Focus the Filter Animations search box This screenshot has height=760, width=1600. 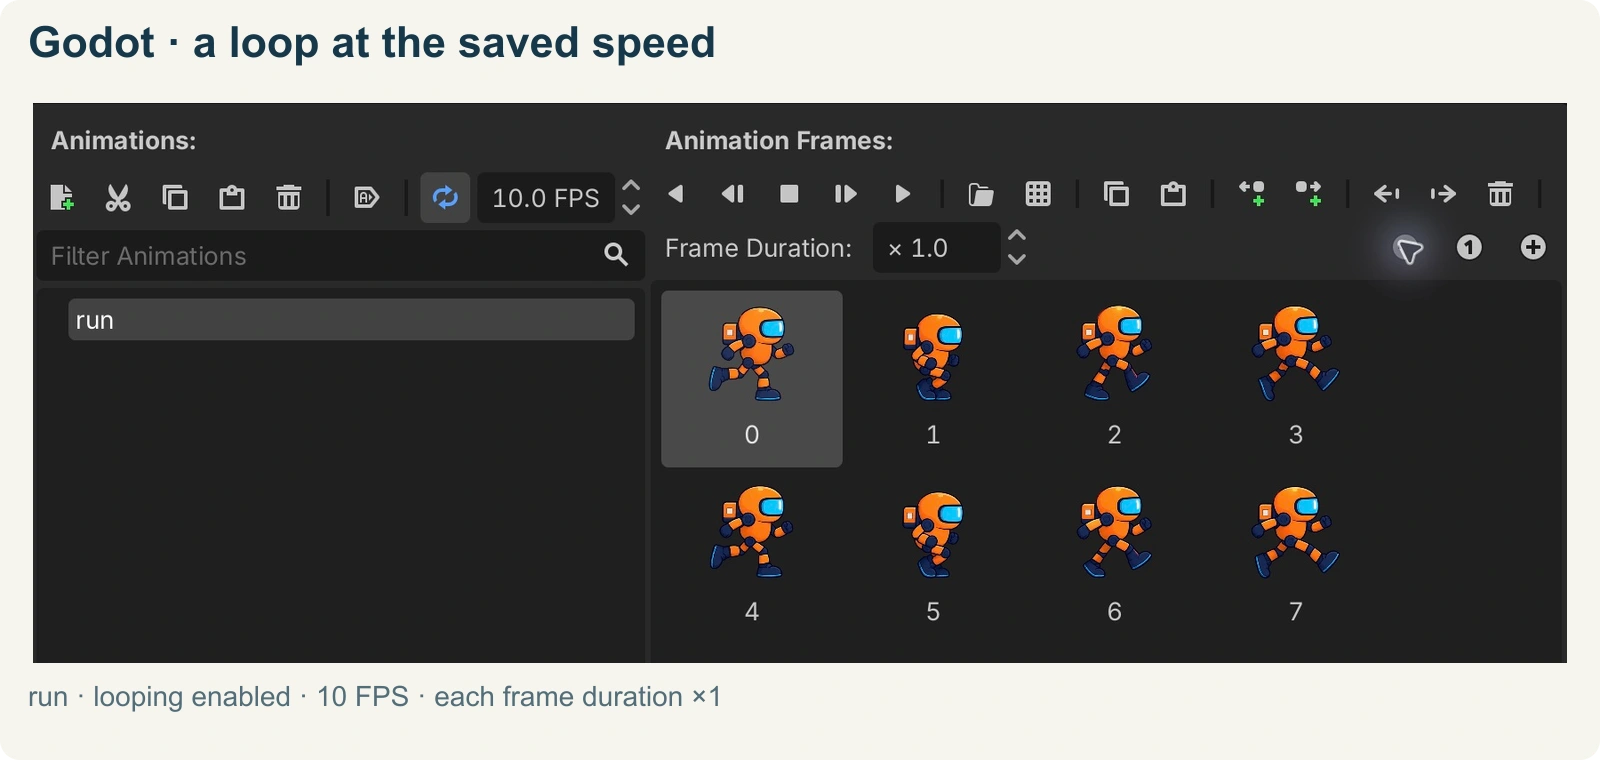[340, 256]
